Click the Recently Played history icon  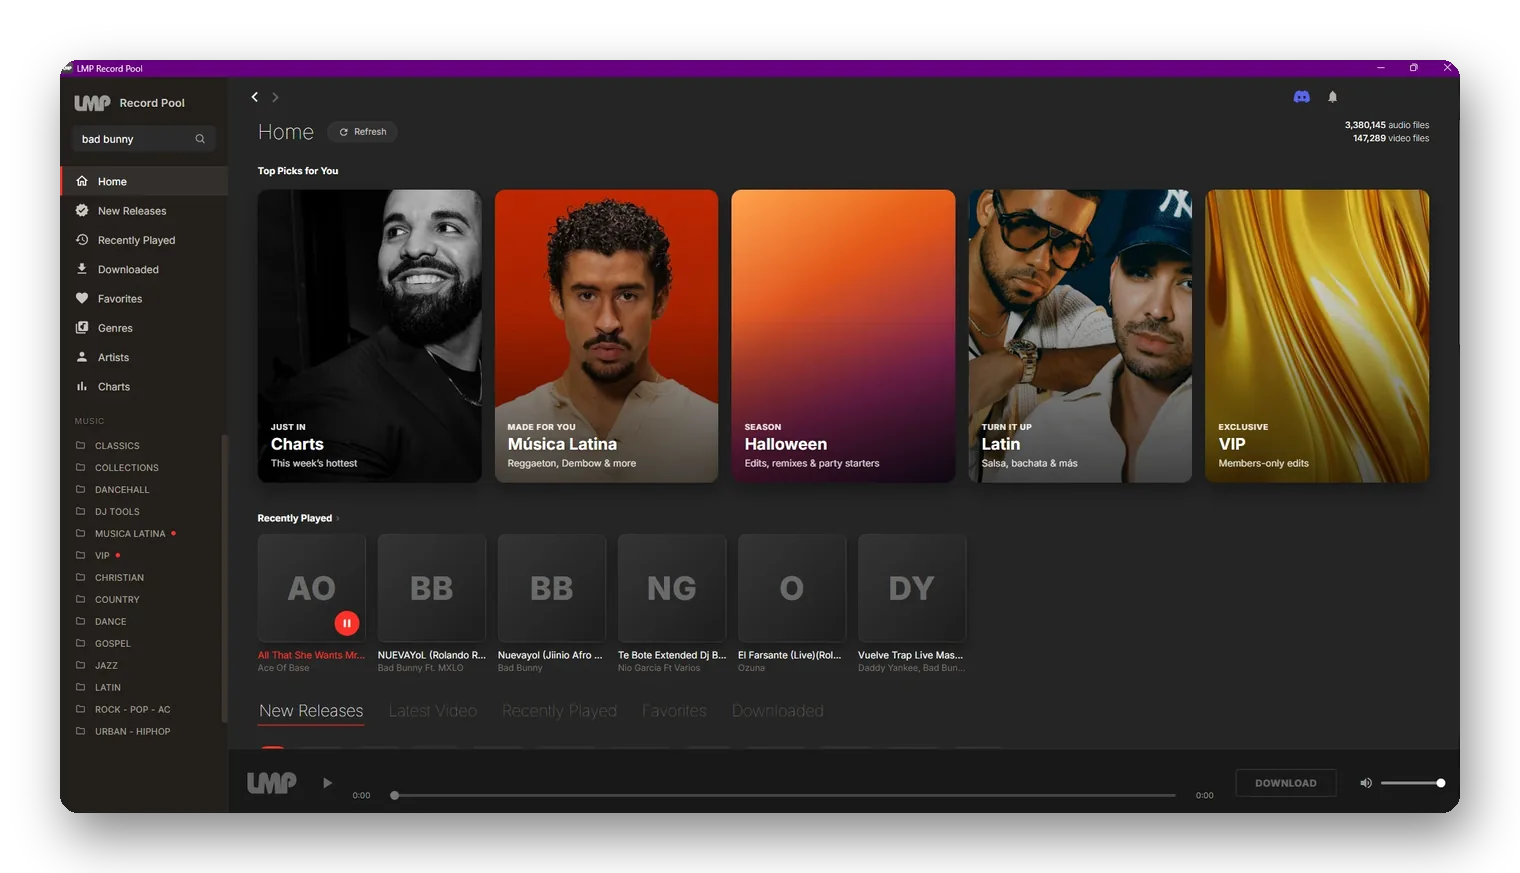tap(82, 240)
